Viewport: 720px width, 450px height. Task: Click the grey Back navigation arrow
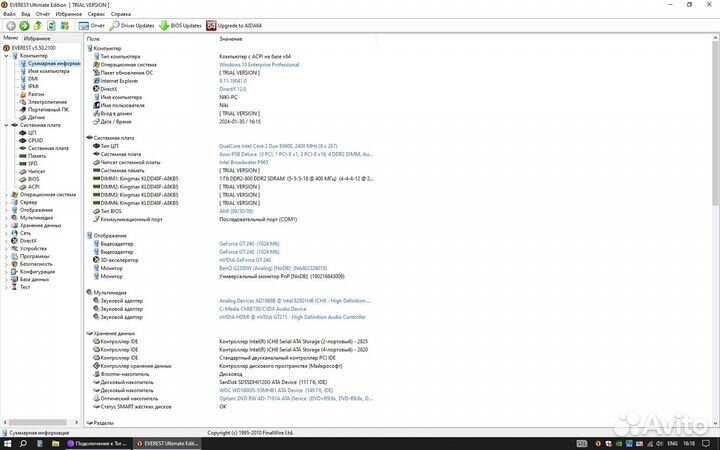pyautogui.click(x=11, y=26)
